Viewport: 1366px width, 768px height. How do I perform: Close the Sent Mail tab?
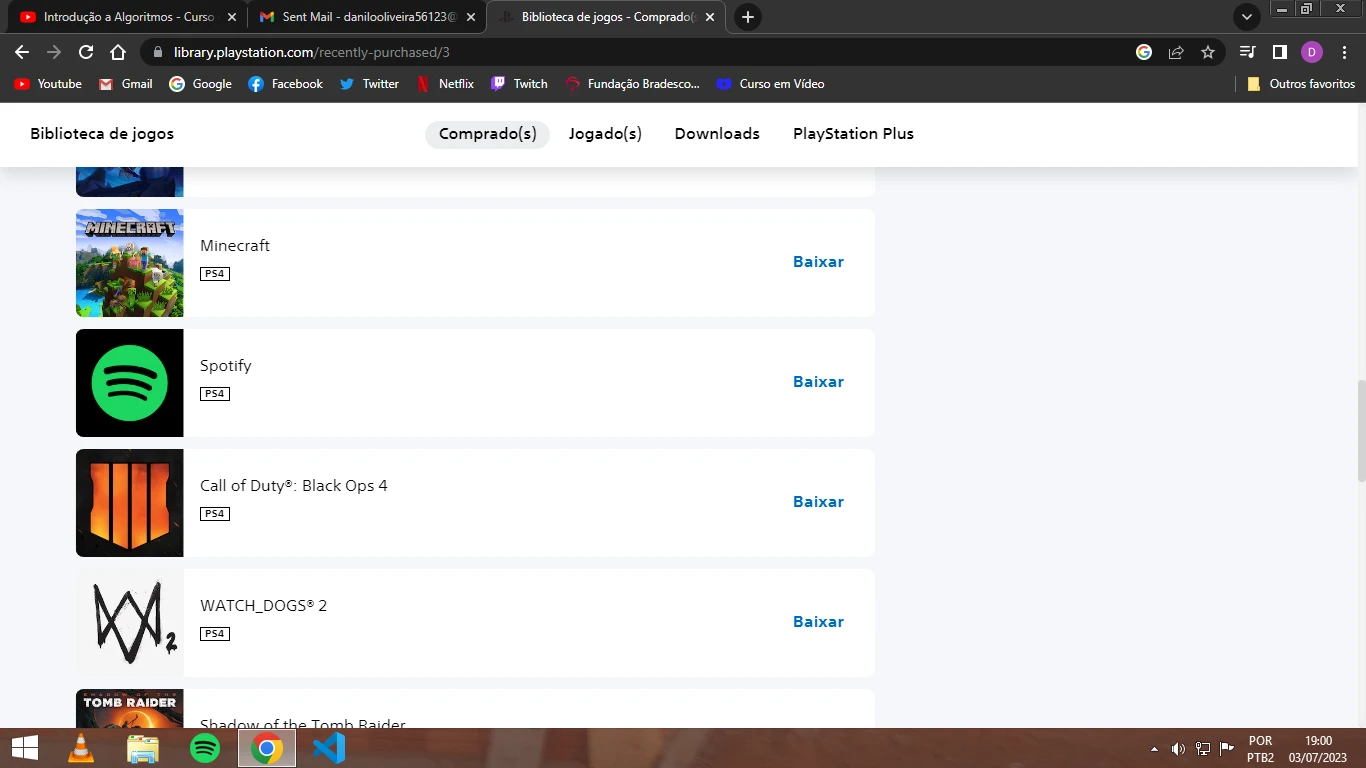pos(471,17)
